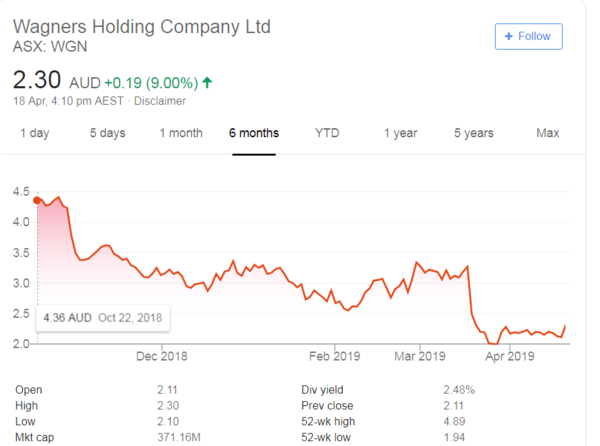Select the Max range tab
This screenshot has width=600, height=446.
tap(547, 133)
